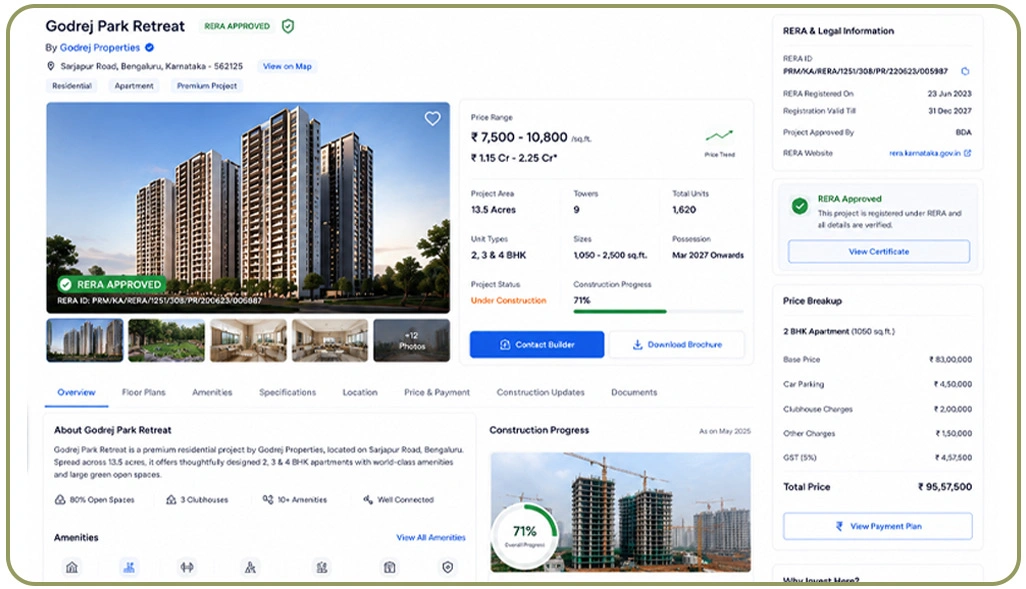
Task: Select the highlighted swimming pool amenity icon
Action: click(129, 567)
